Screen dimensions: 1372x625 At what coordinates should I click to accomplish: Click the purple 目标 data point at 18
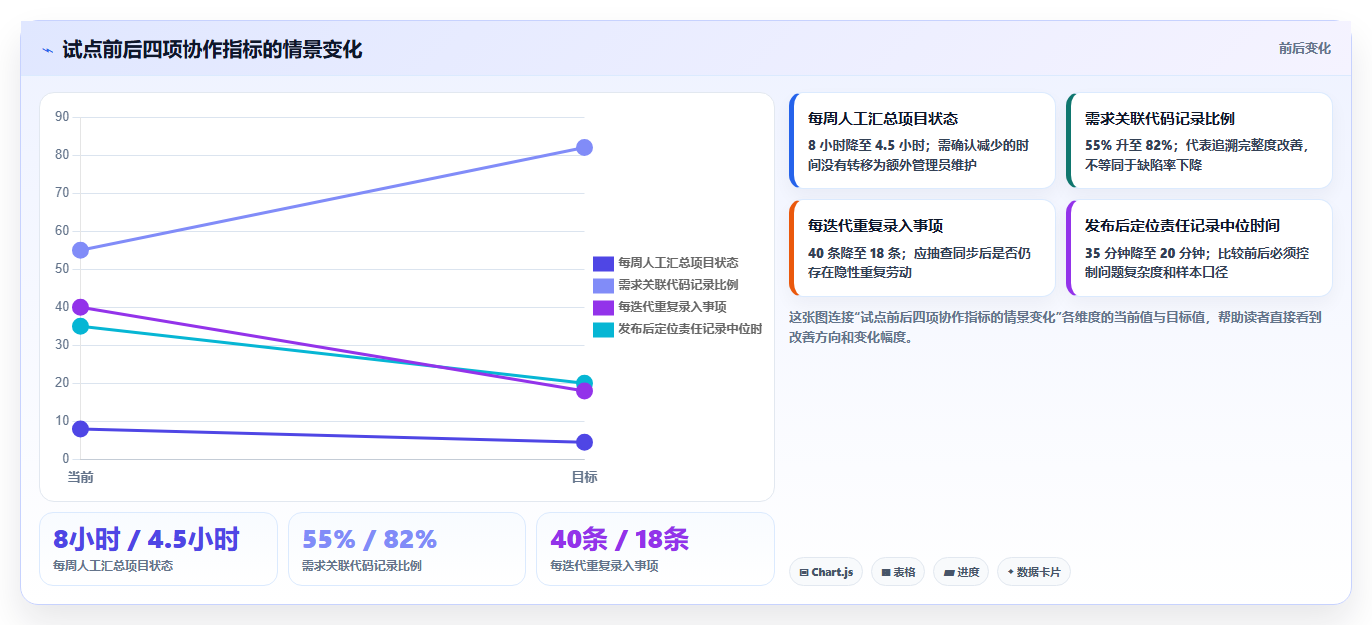click(585, 391)
